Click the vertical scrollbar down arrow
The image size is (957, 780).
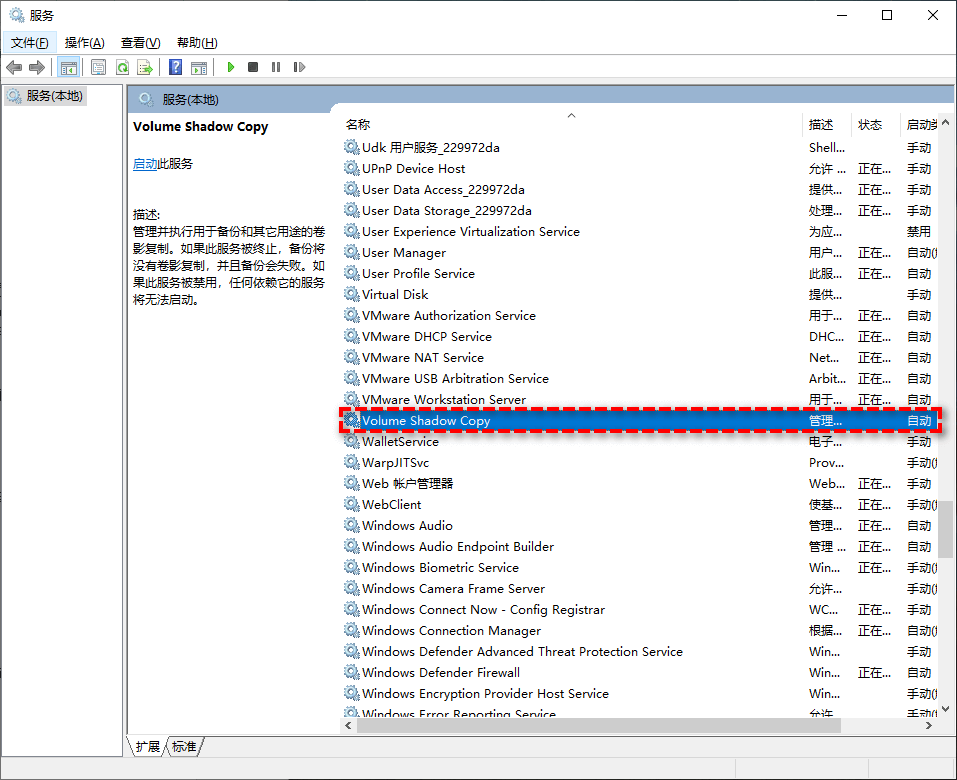(x=945, y=709)
